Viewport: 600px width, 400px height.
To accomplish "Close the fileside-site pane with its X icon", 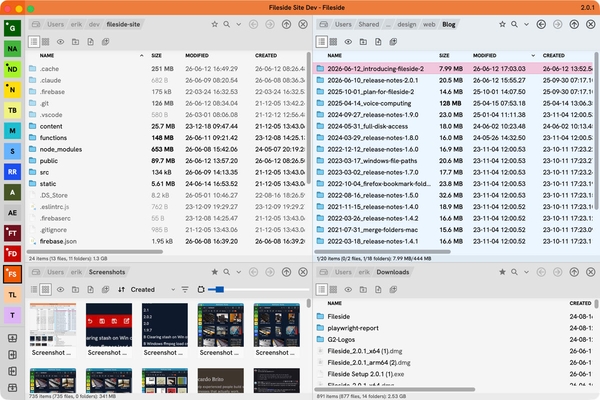I will (303, 24).
